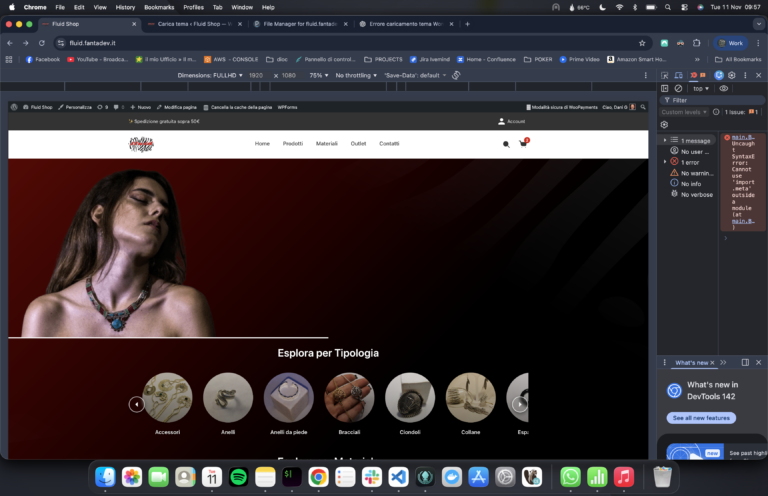Open the Bookmarks menu in menu bar
Image resolution: width=768 pixels, height=496 pixels.
point(159,7)
